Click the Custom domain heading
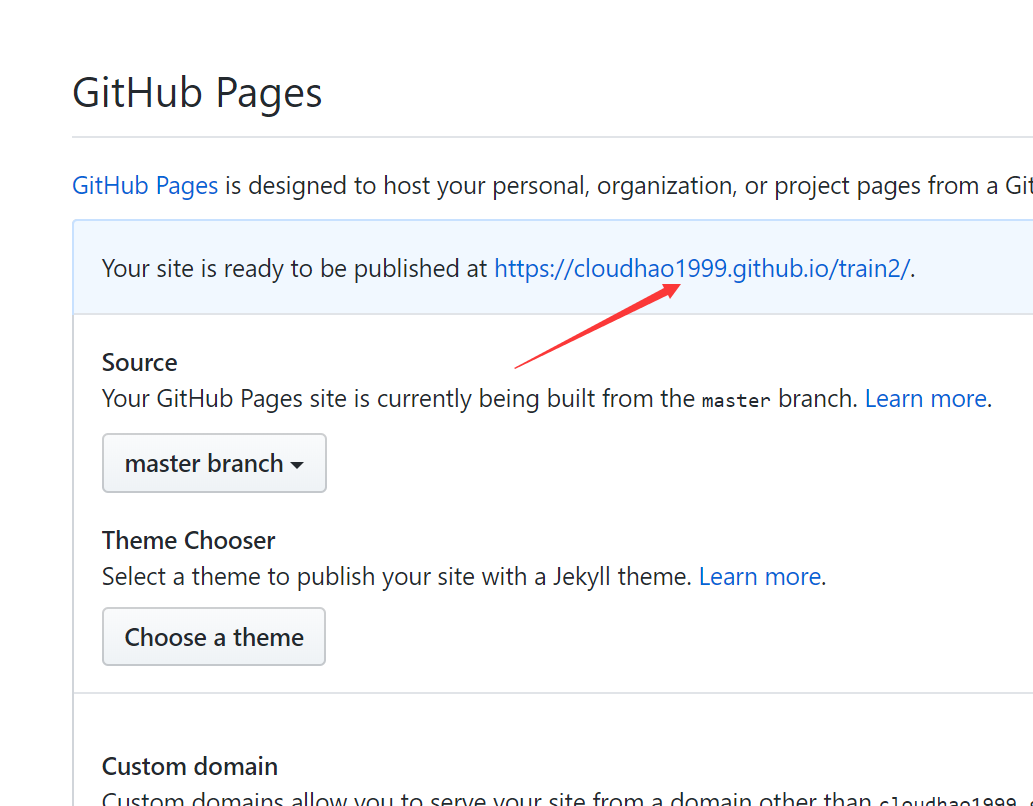 tap(190, 766)
